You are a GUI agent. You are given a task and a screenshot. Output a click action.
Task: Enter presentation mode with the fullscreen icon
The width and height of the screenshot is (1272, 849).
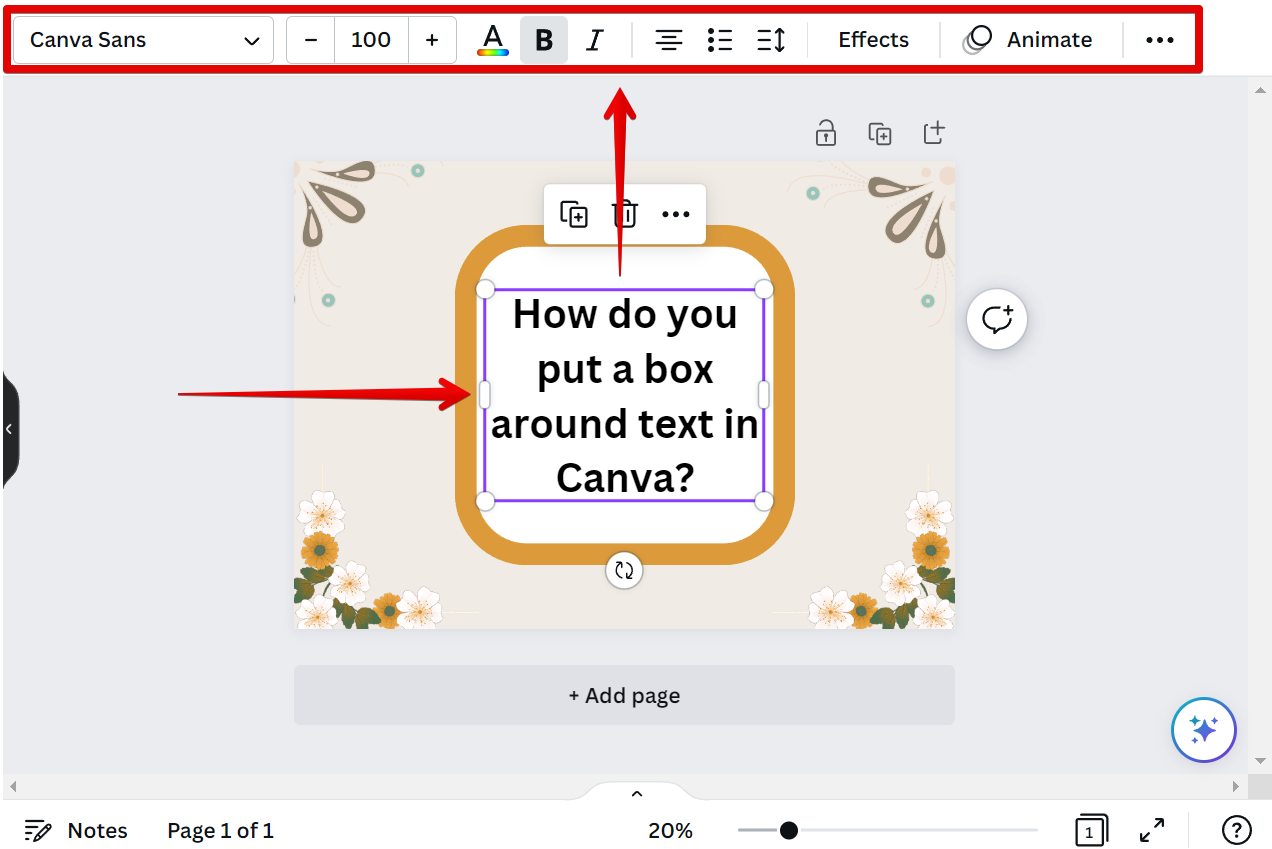click(1152, 830)
